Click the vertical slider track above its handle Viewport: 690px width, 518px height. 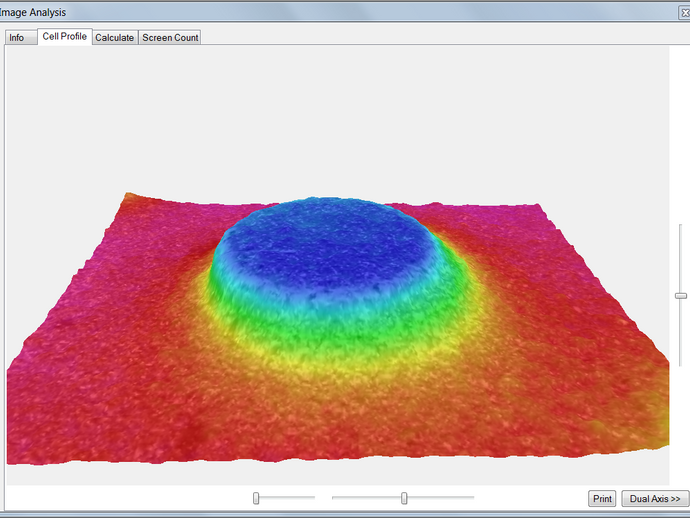point(681,255)
